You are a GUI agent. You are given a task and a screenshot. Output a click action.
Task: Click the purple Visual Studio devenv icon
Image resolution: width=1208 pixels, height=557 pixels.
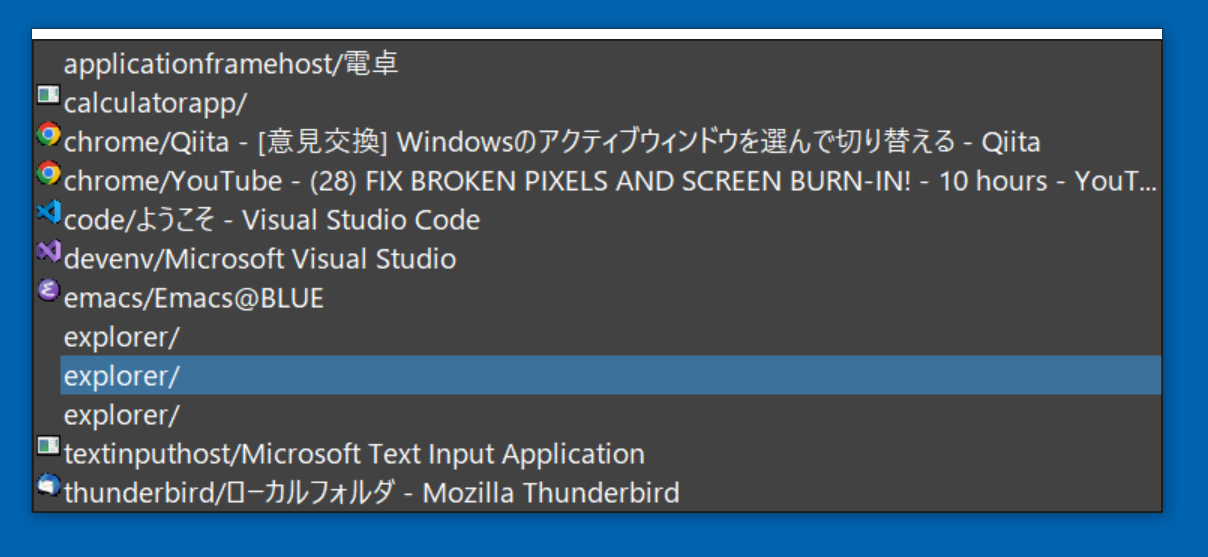(x=48, y=252)
